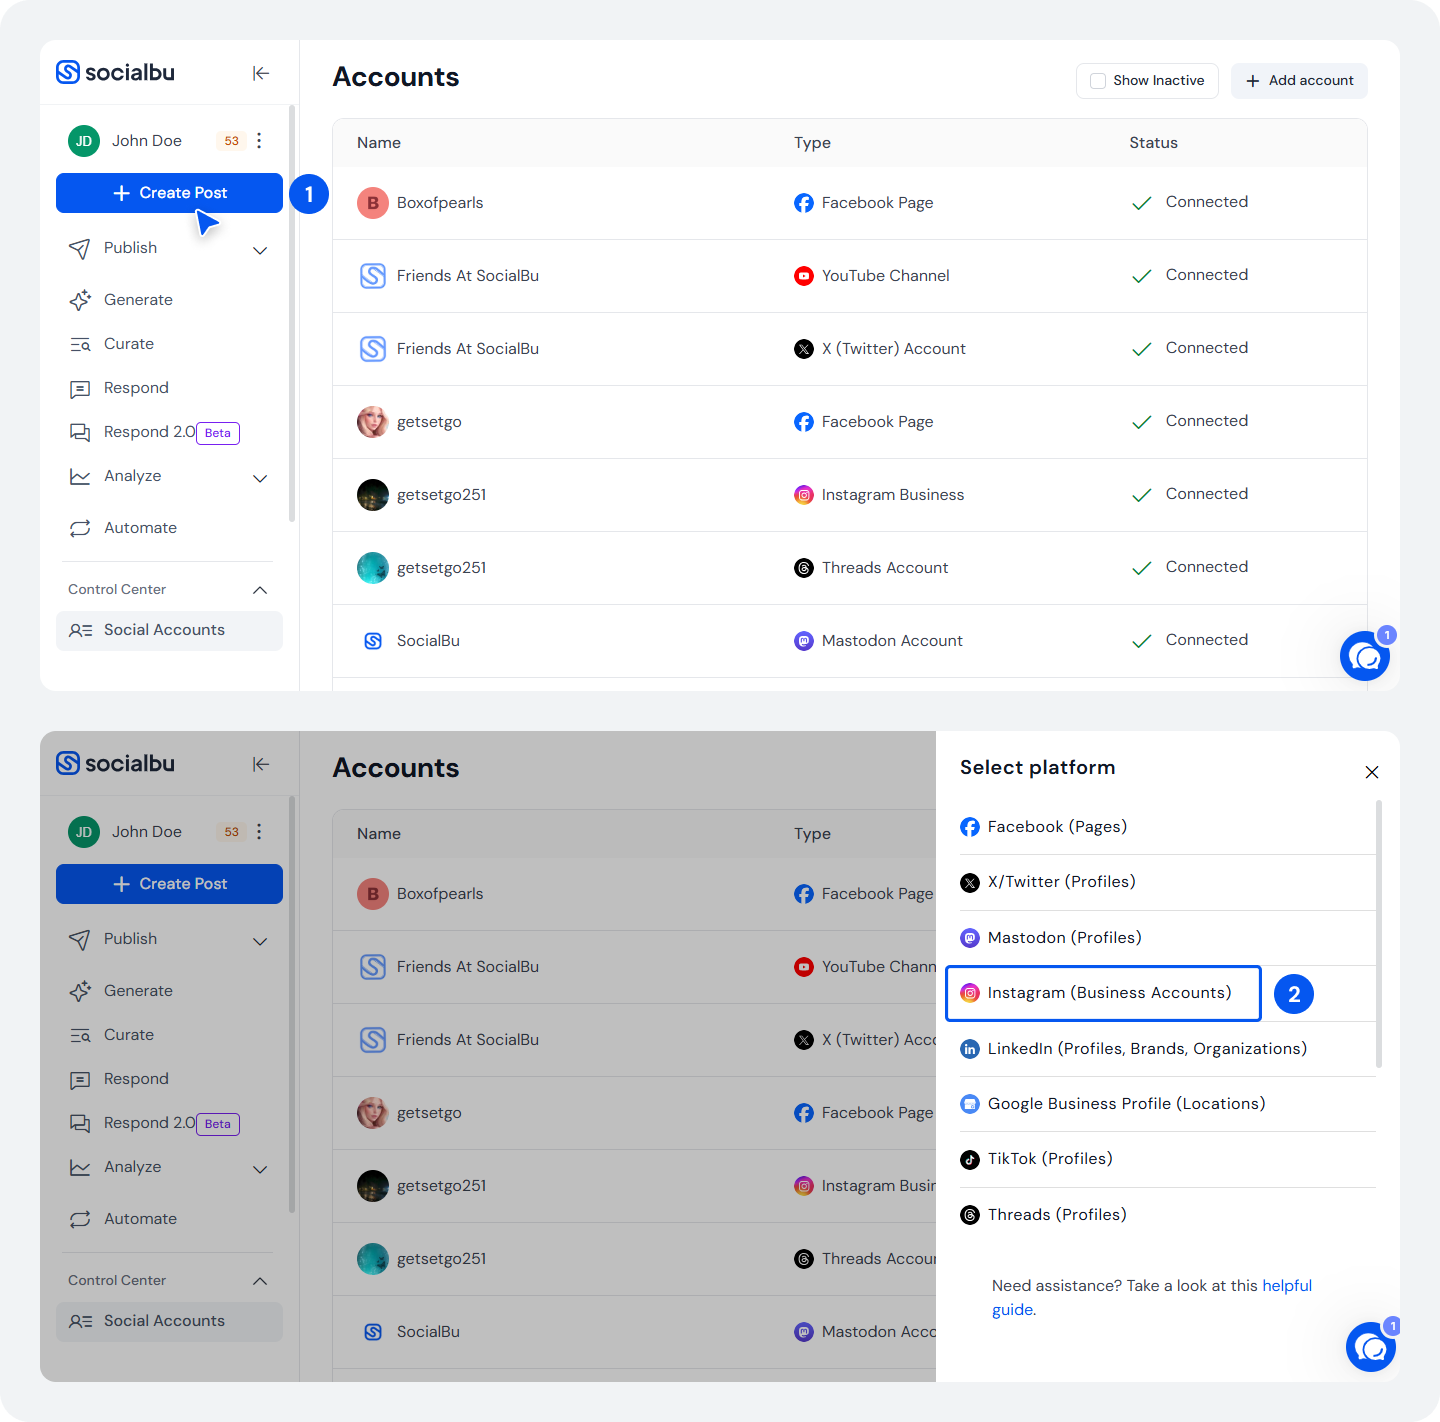1440x1422 pixels.
Task: Open the chat widget bubble in the upper screenshot
Action: [1365, 656]
